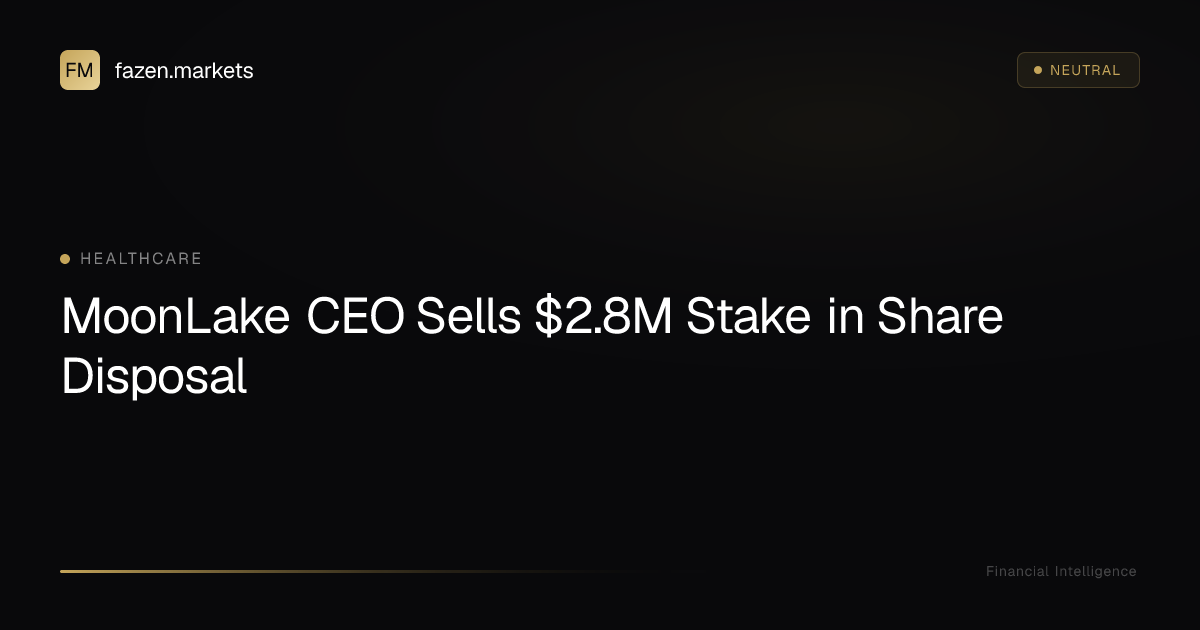1200x630 pixels.
Task: Click the gold dot inside NEUTRAL badge
Action: (x=1038, y=70)
